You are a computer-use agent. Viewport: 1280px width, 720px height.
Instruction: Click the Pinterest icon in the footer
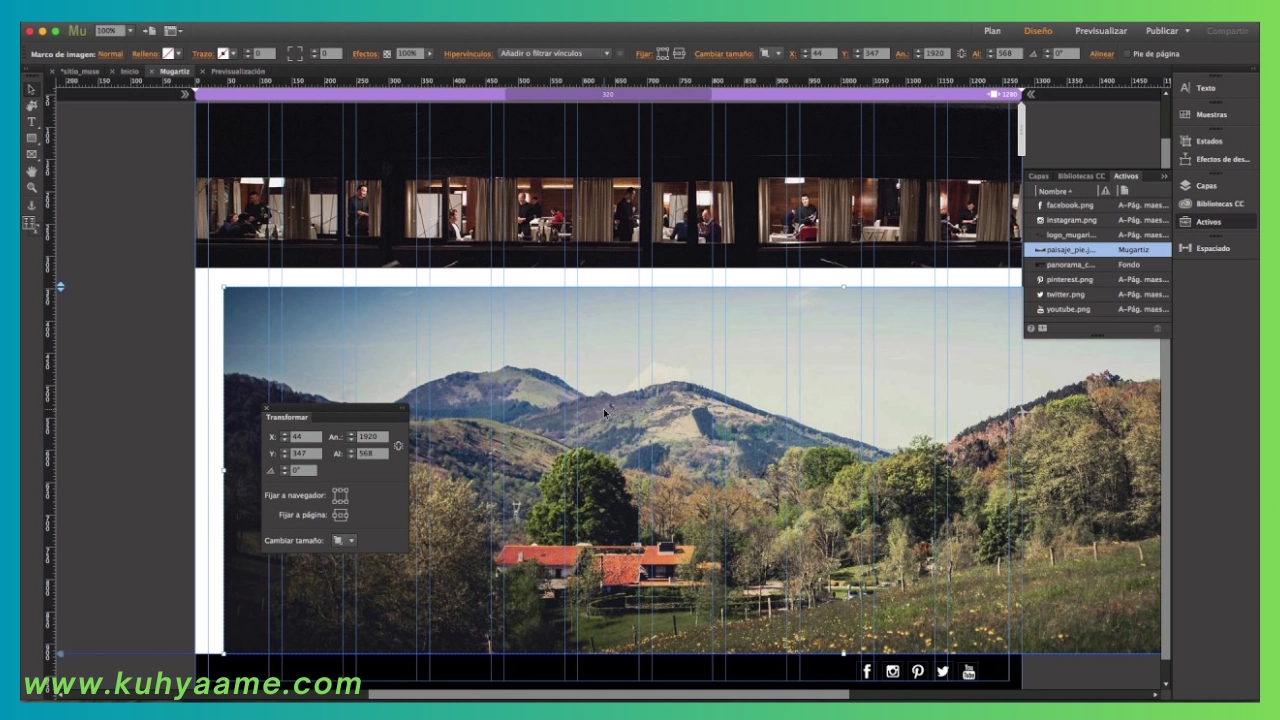(x=917, y=671)
